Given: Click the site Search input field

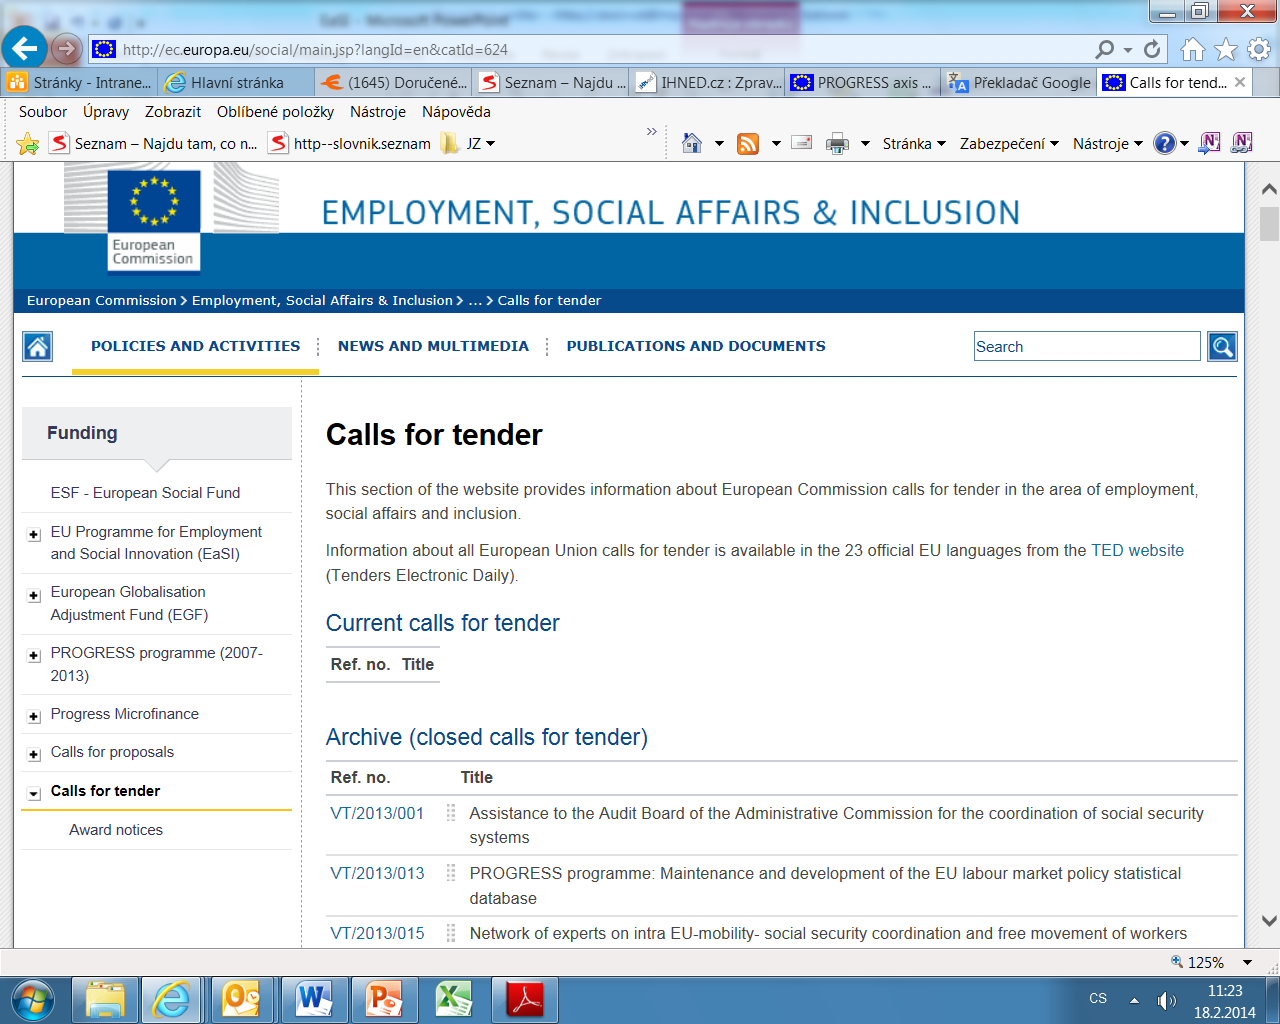Looking at the screenshot, I should tap(1087, 346).
